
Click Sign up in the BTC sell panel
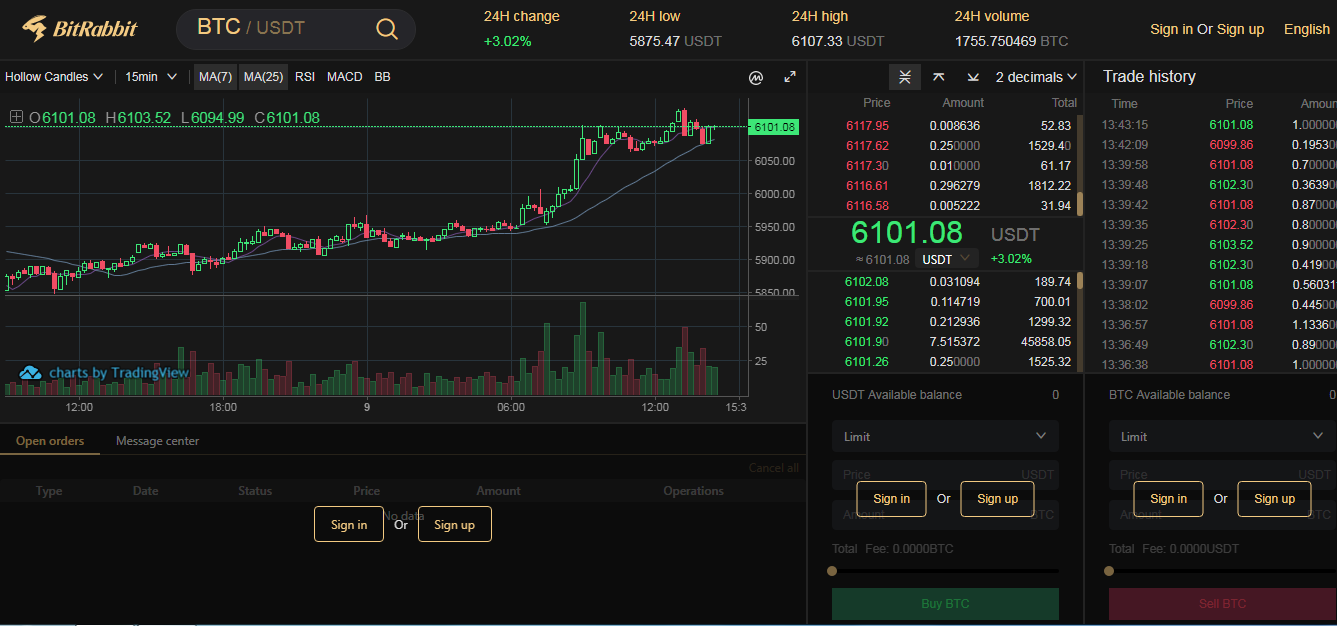point(1274,499)
